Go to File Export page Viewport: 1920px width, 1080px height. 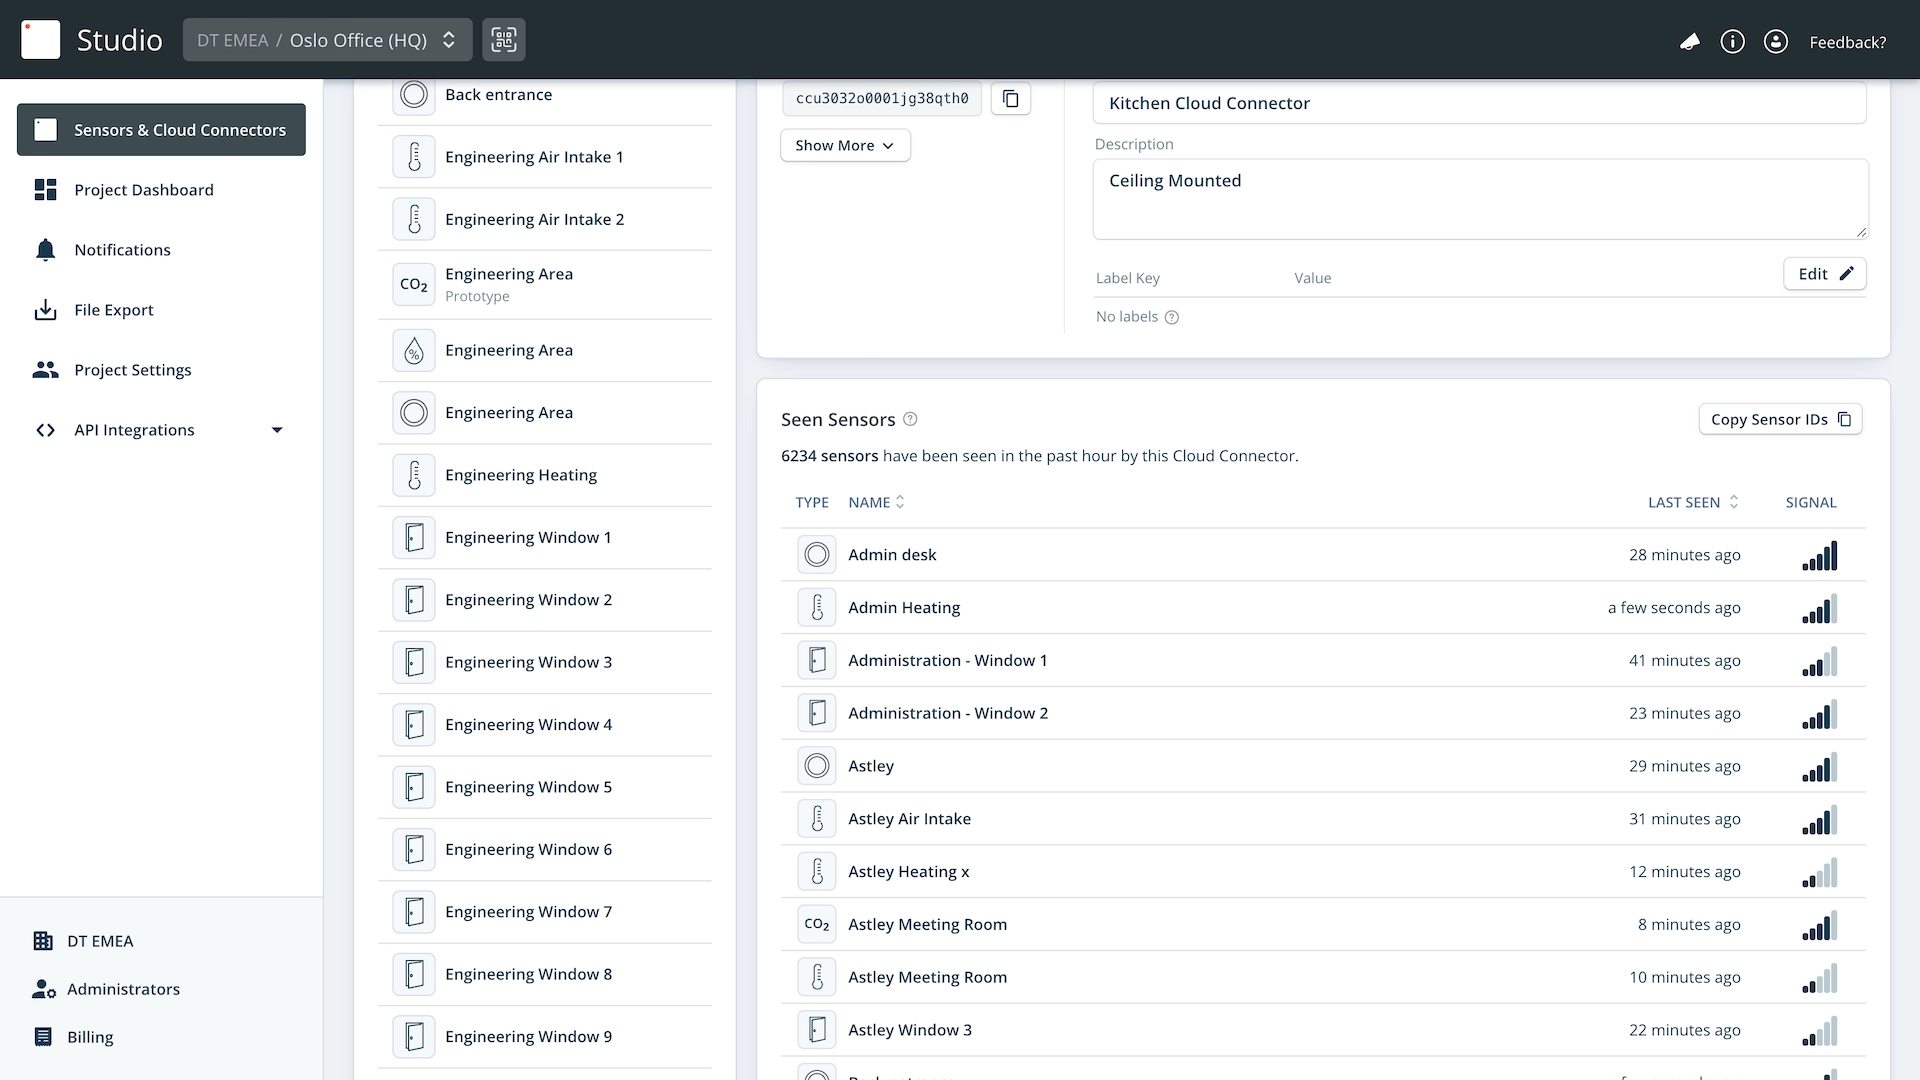tap(113, 310)
